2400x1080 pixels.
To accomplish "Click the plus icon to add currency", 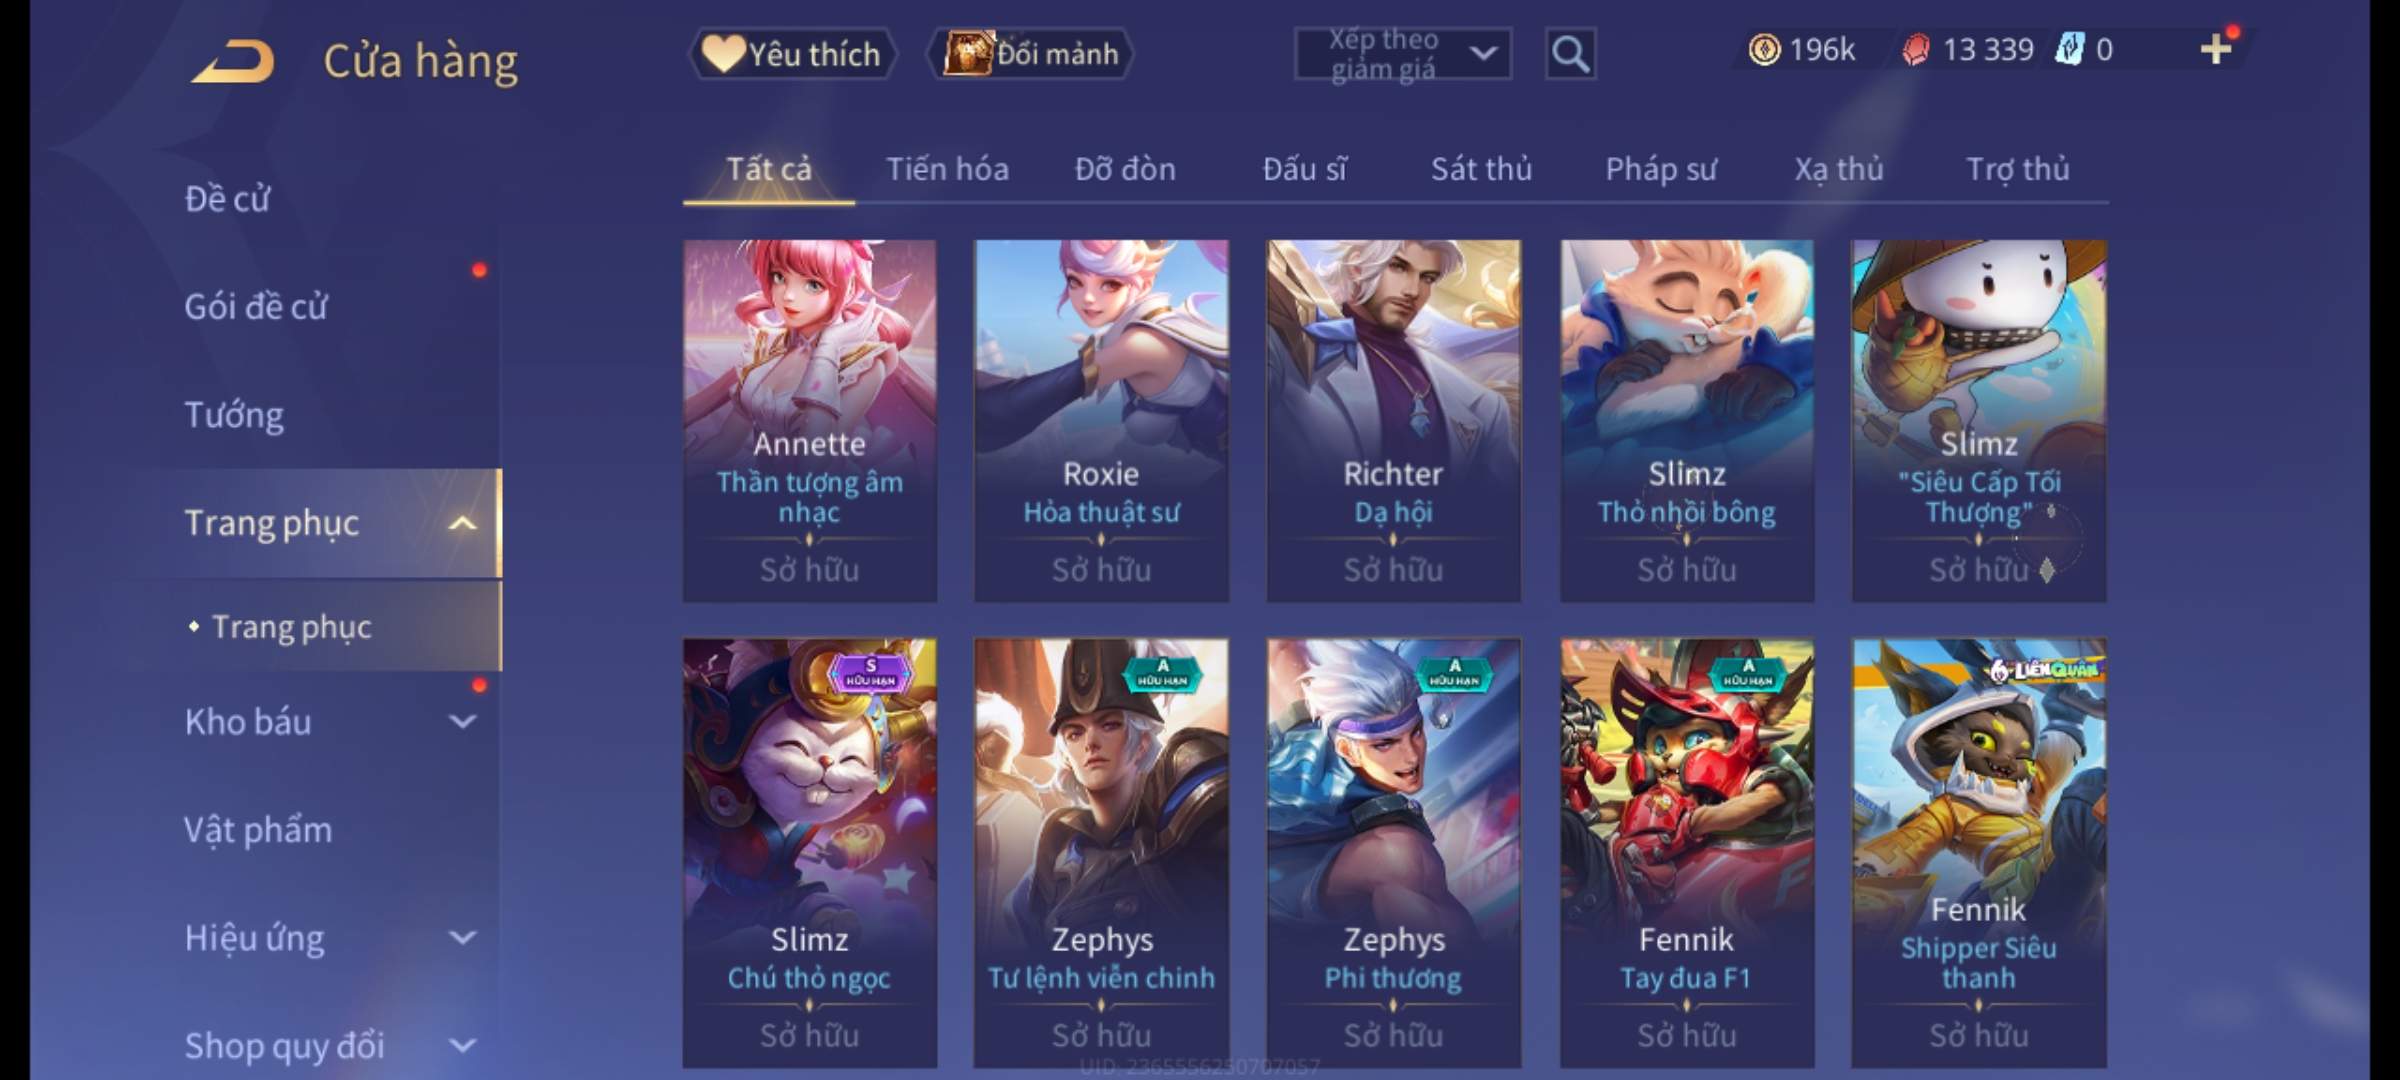I will [2216, 49].
